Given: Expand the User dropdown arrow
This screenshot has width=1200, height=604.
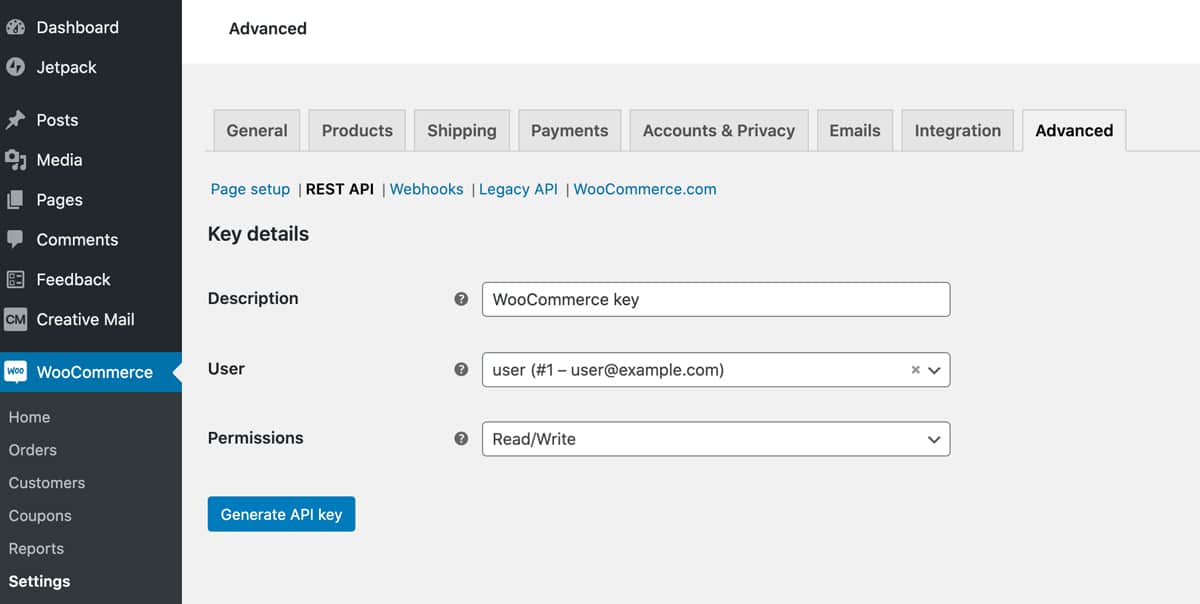Looking at the screenshot, I should point(935,370).
